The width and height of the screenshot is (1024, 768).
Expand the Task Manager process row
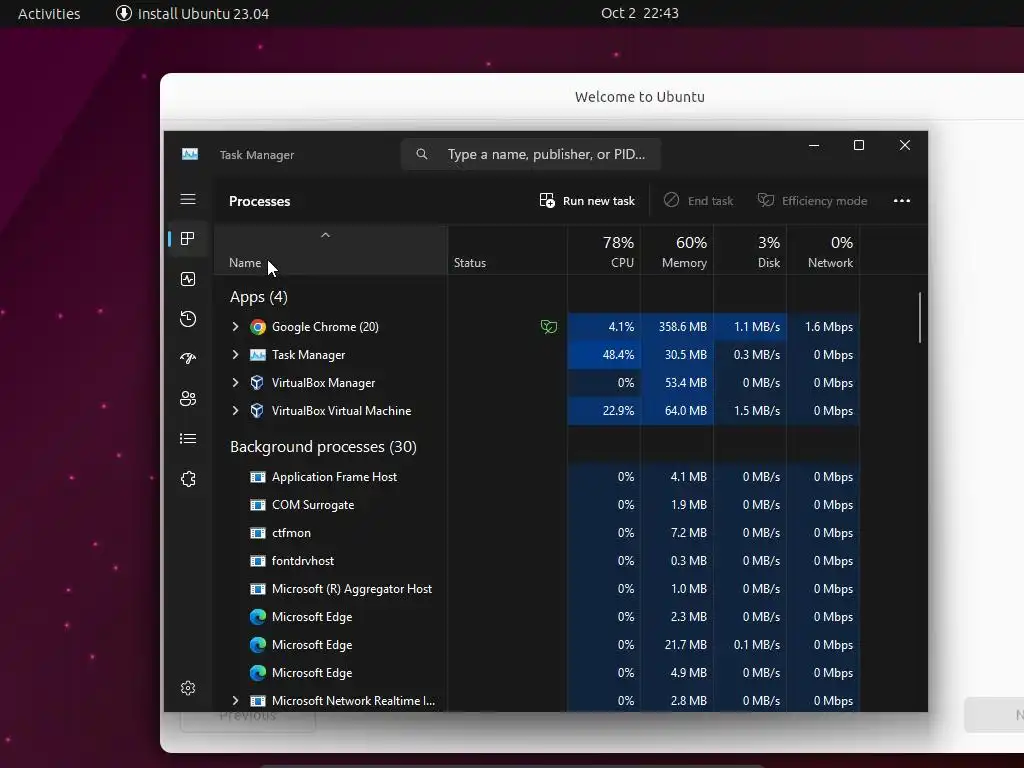[x=235, y=355]
